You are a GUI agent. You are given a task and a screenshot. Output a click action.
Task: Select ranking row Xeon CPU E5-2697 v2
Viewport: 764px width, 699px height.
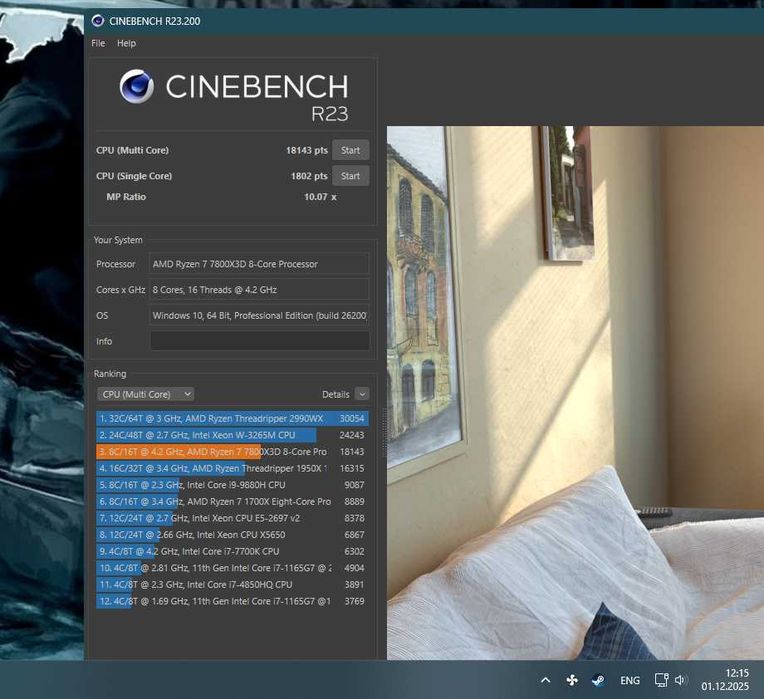[x=232, y=518]
